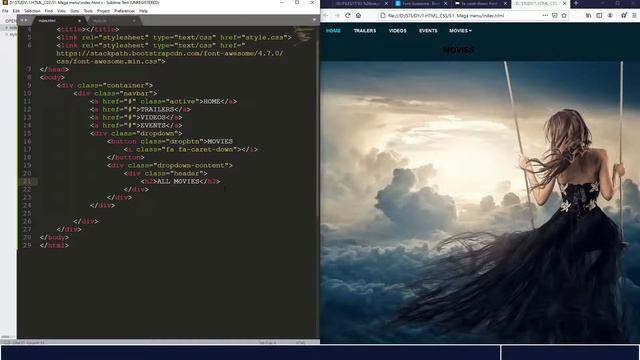
Task: Open the Edit menu in Sublime Text
Action: (16, 11)
